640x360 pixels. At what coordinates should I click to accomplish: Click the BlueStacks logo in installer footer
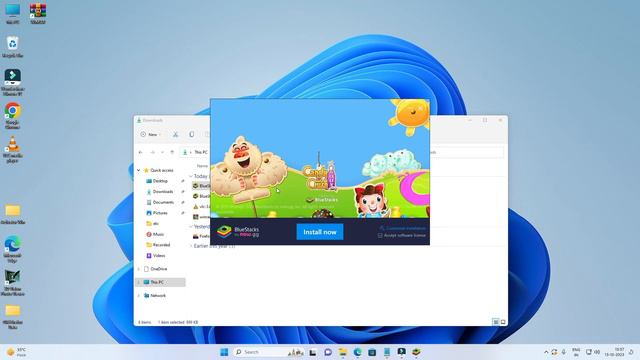coord(238,232)
